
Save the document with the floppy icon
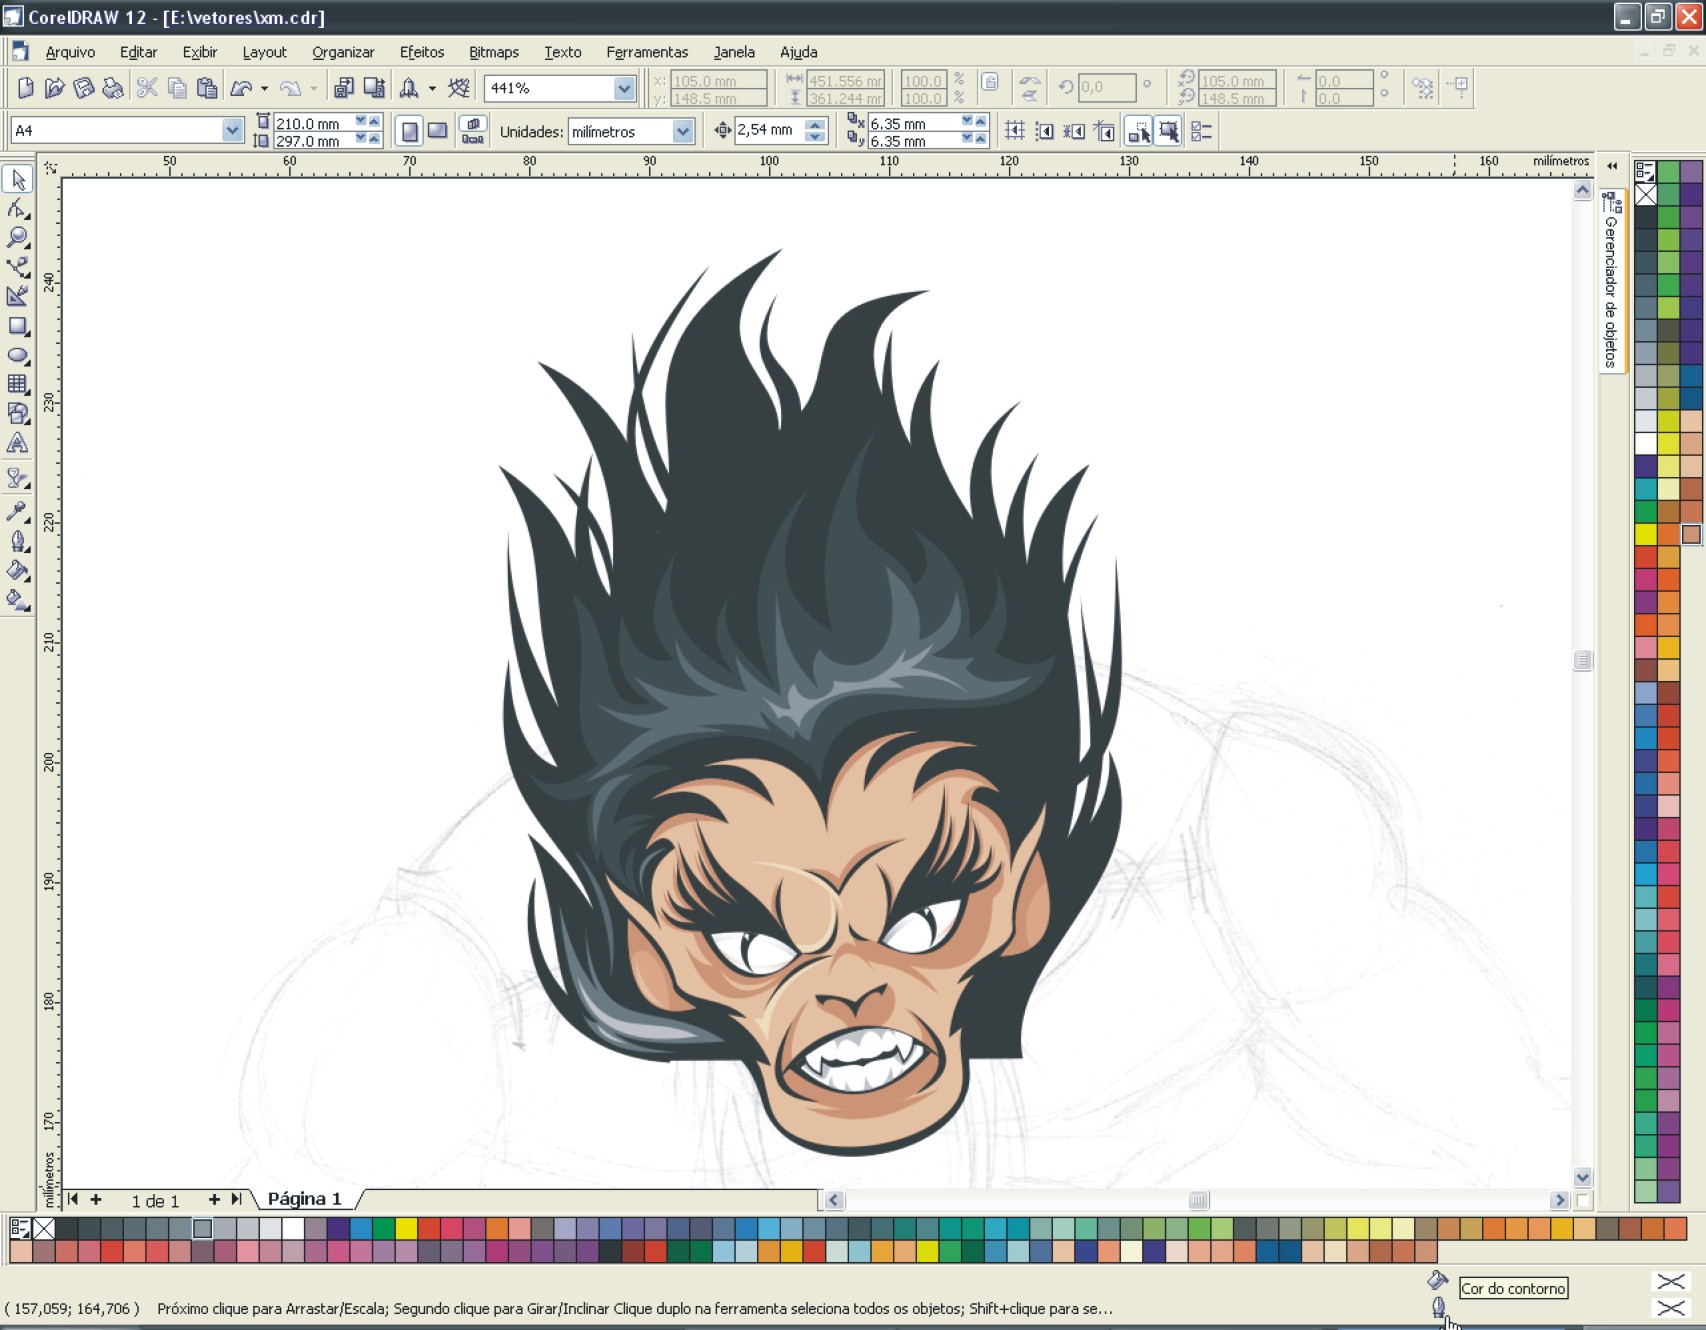[84, 88]
